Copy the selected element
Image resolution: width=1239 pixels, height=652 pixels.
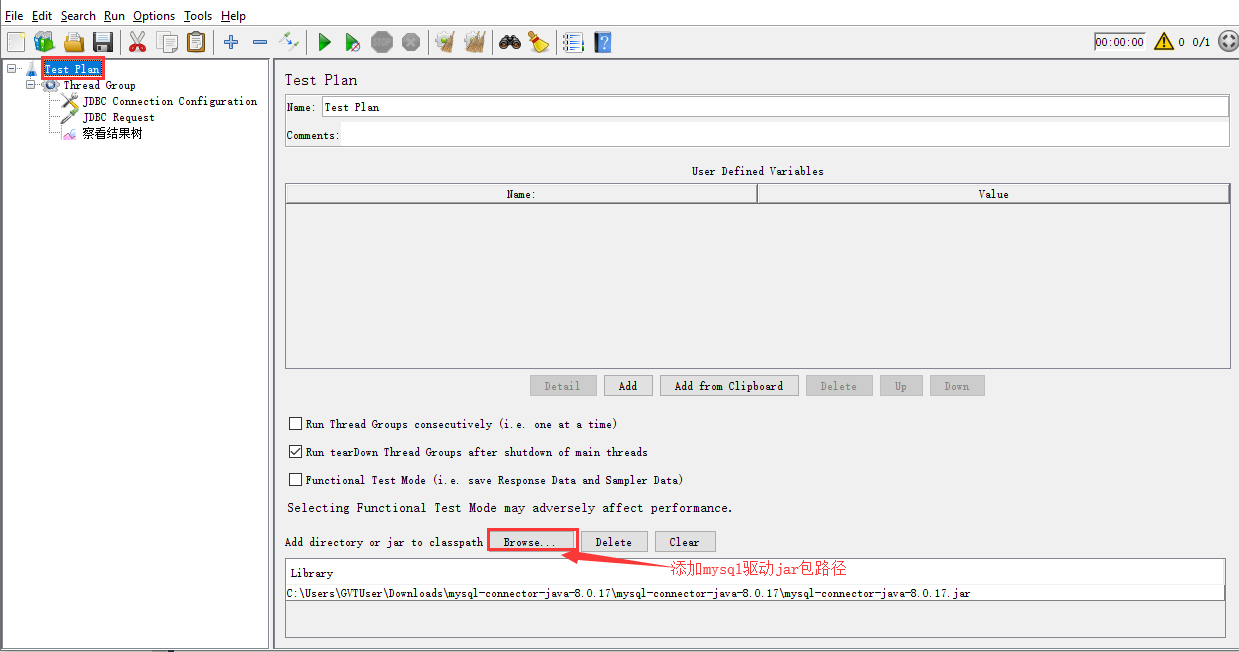(x=167, y=42)
